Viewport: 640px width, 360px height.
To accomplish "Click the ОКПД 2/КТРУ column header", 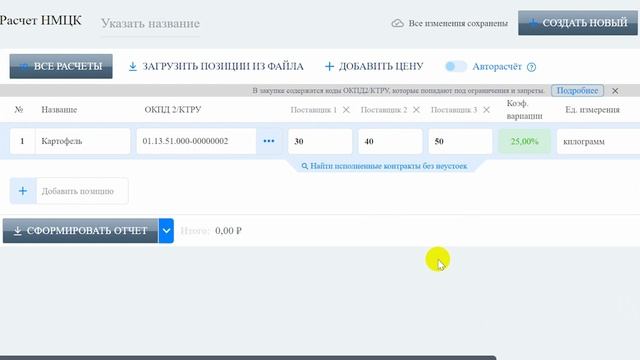I will pos(173,110).
